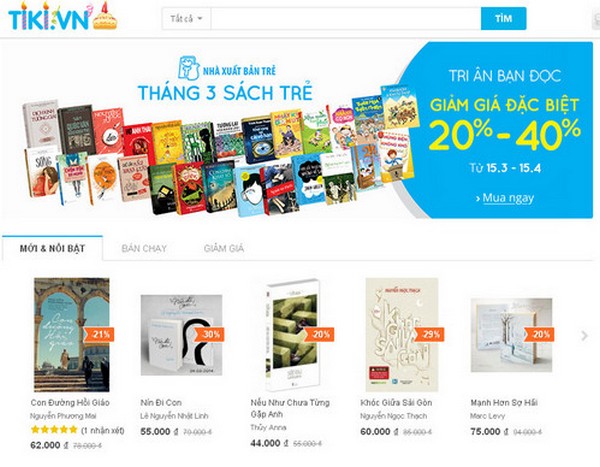Click author link Nguyễn Phương Mai
The width and height of the screenshot is (600, 467).
click(63, 416)
